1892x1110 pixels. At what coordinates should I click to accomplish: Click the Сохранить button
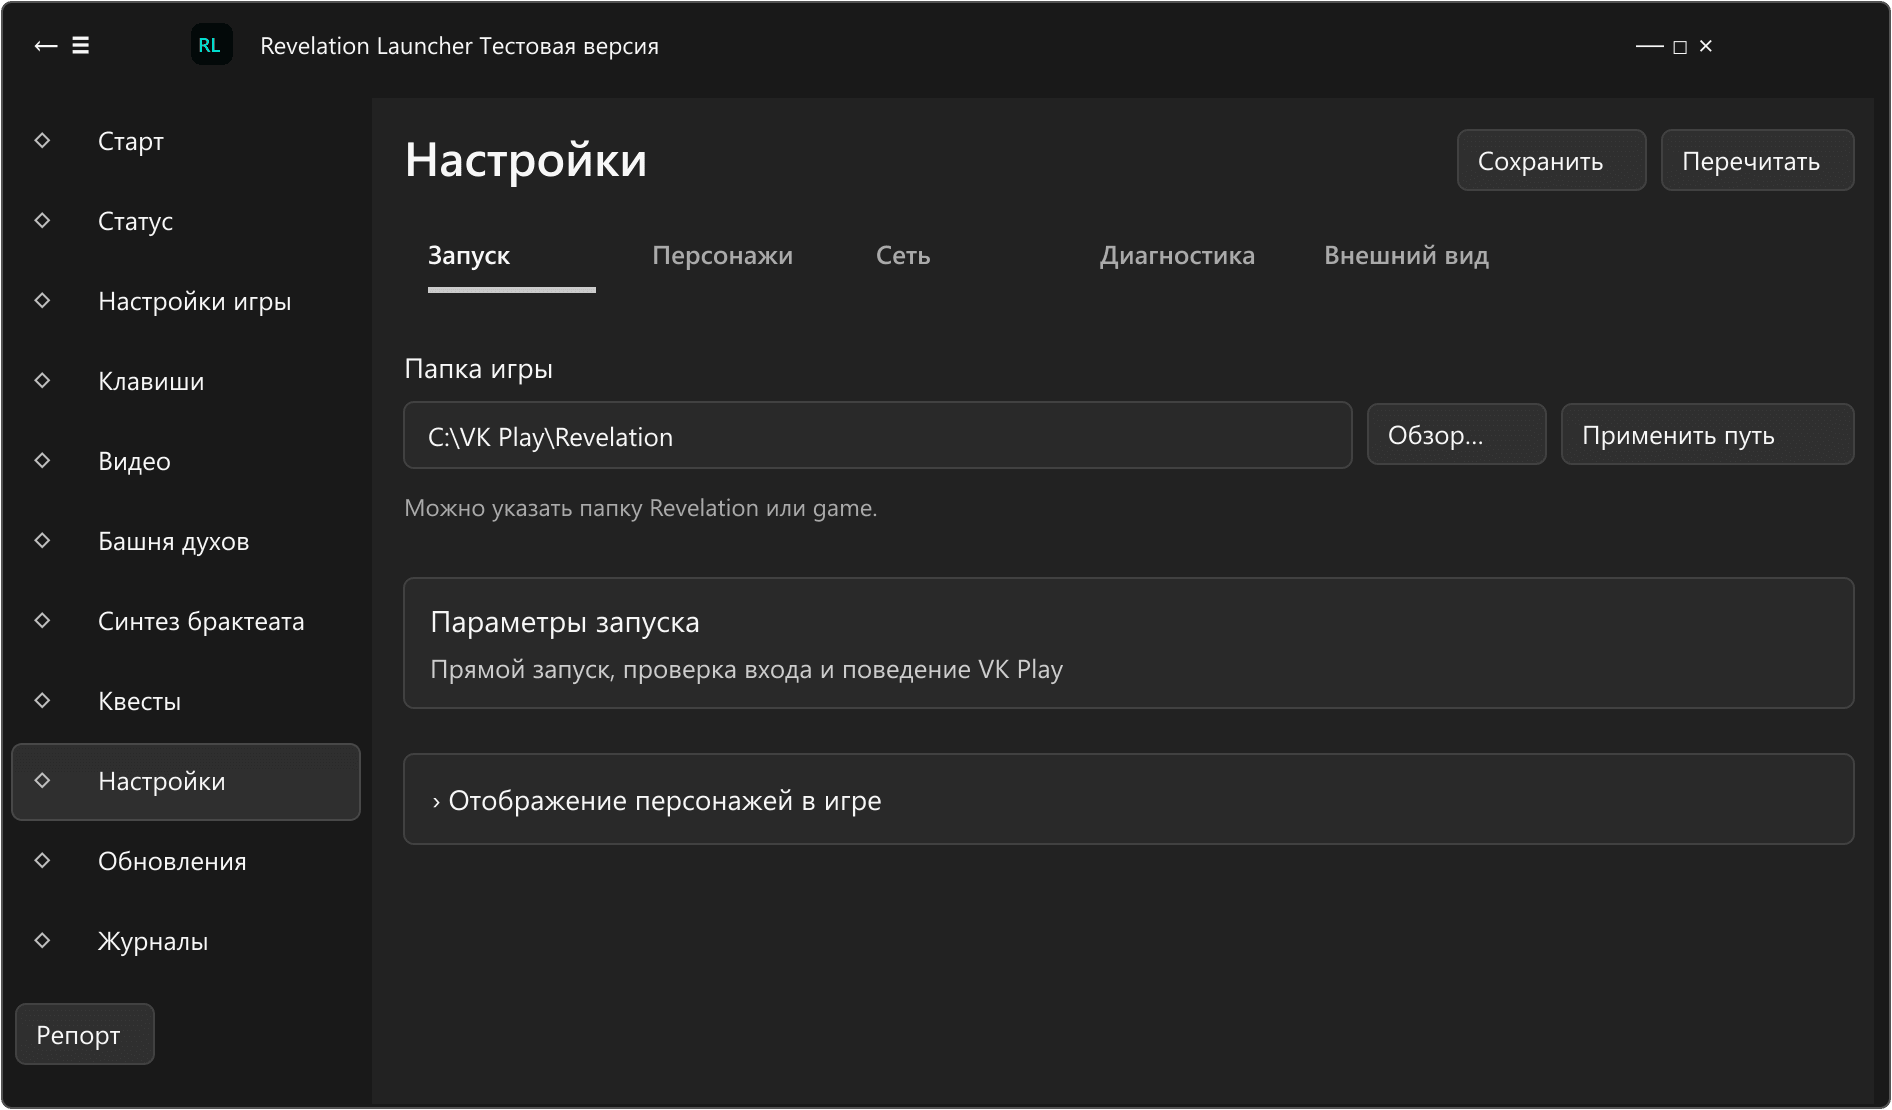tap(1551, 160)
